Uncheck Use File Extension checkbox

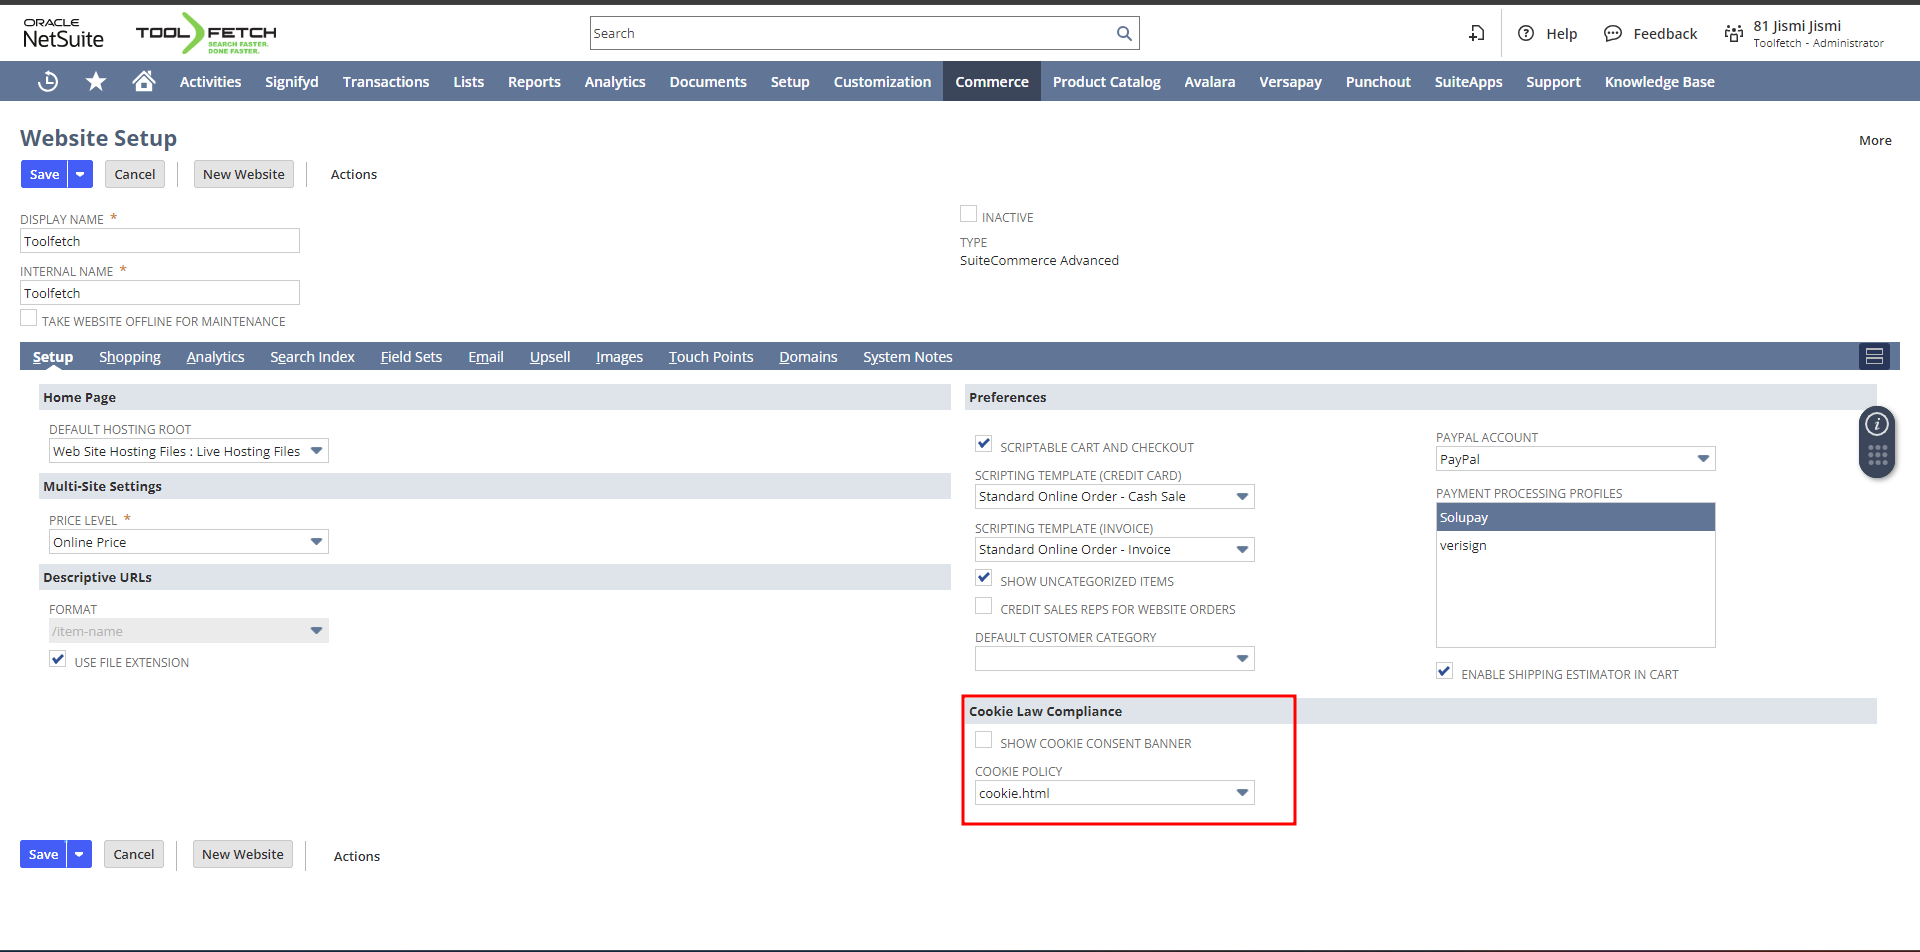click(58, 659)
